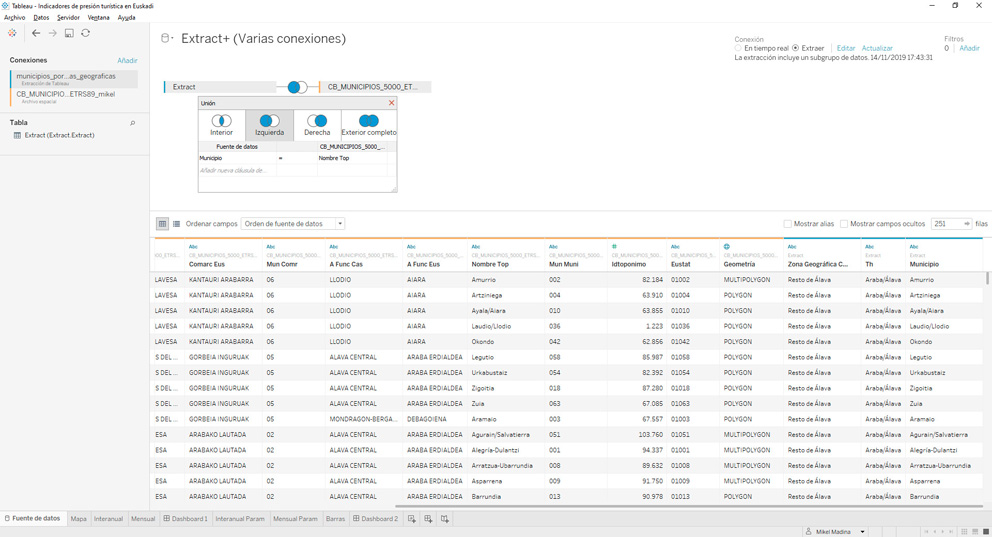
Task: Click the Actualizar extract link
Action: coord(877,48)
